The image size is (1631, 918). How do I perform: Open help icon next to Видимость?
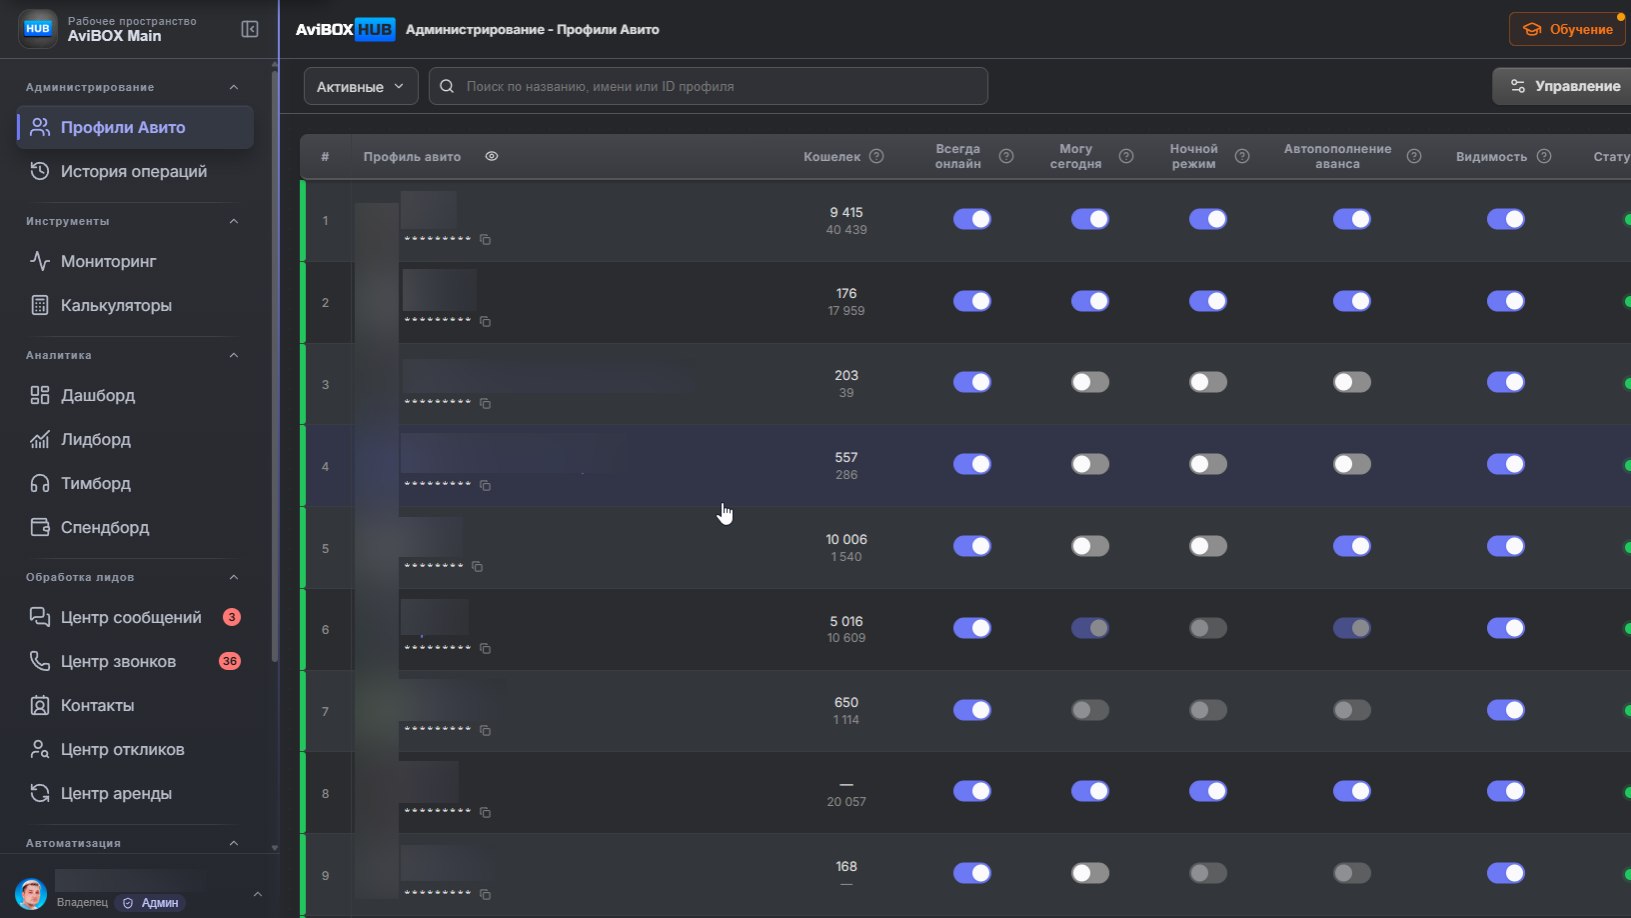pyautogui.click(x=1544, y=156)
